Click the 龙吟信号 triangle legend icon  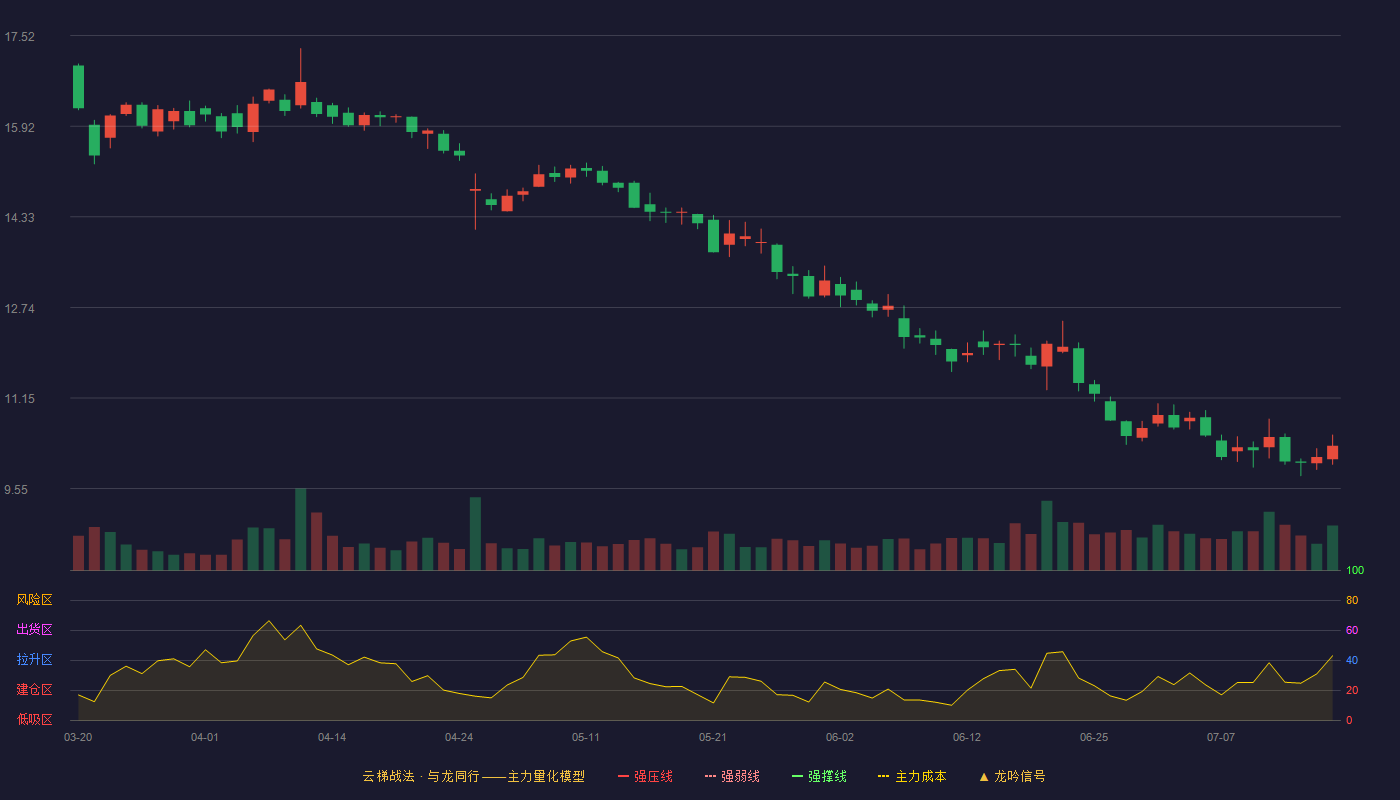(984, 776)
